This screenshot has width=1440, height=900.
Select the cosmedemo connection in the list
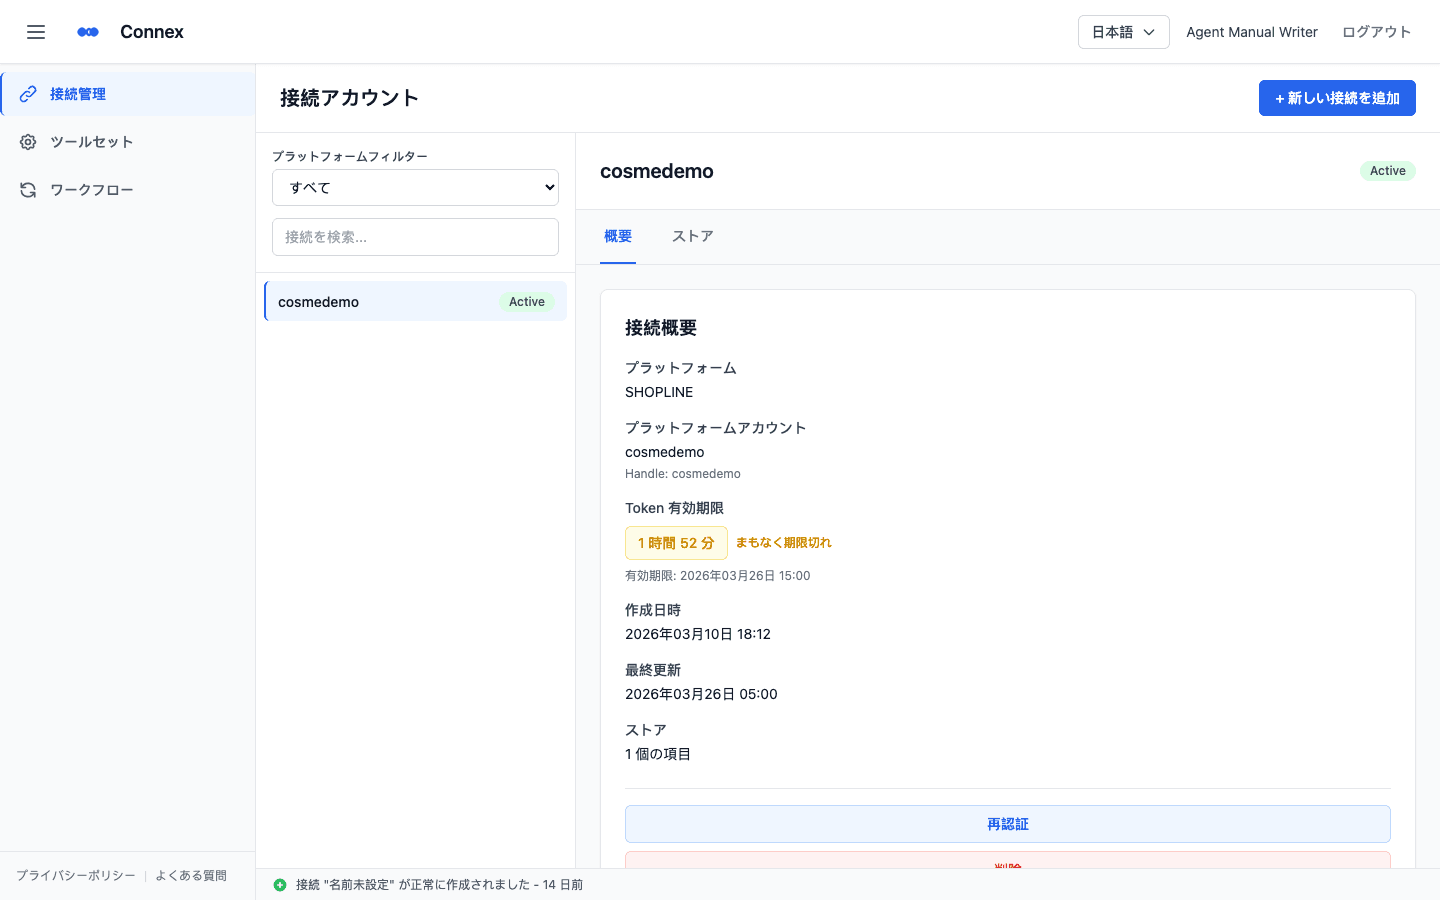coord(415,301)
